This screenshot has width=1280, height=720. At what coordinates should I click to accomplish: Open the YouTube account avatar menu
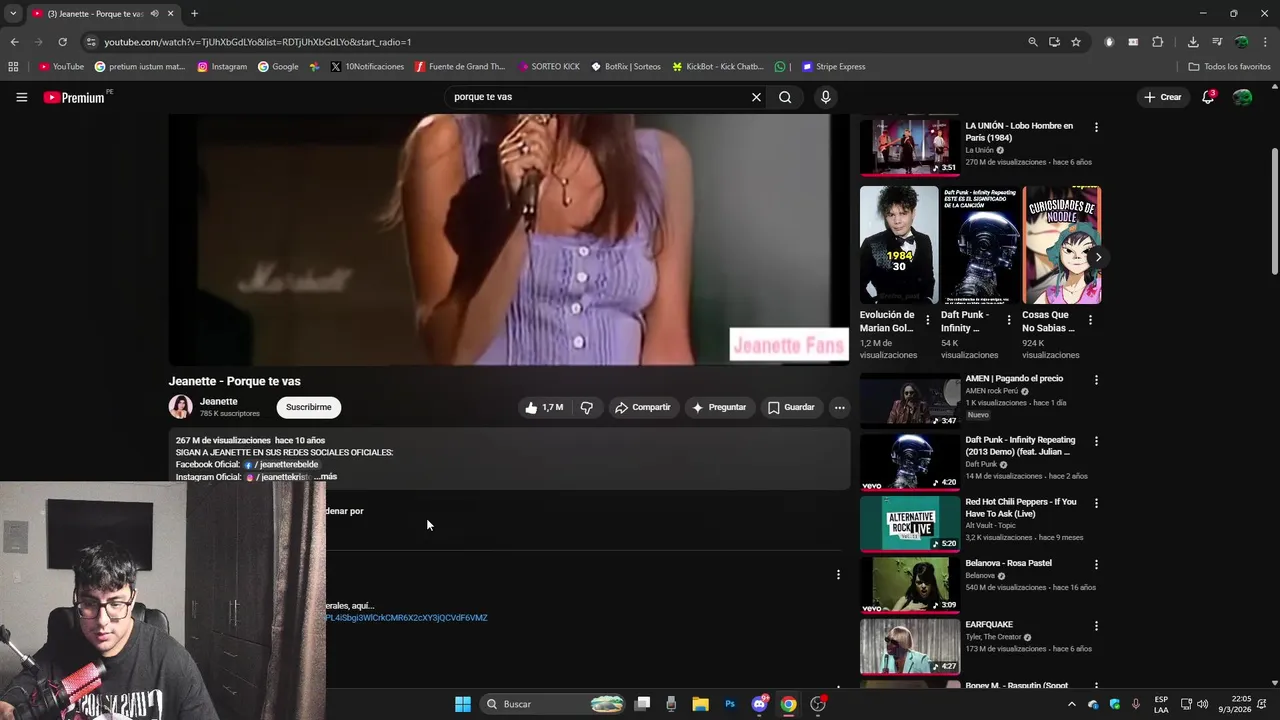(x=1242, y=97)
